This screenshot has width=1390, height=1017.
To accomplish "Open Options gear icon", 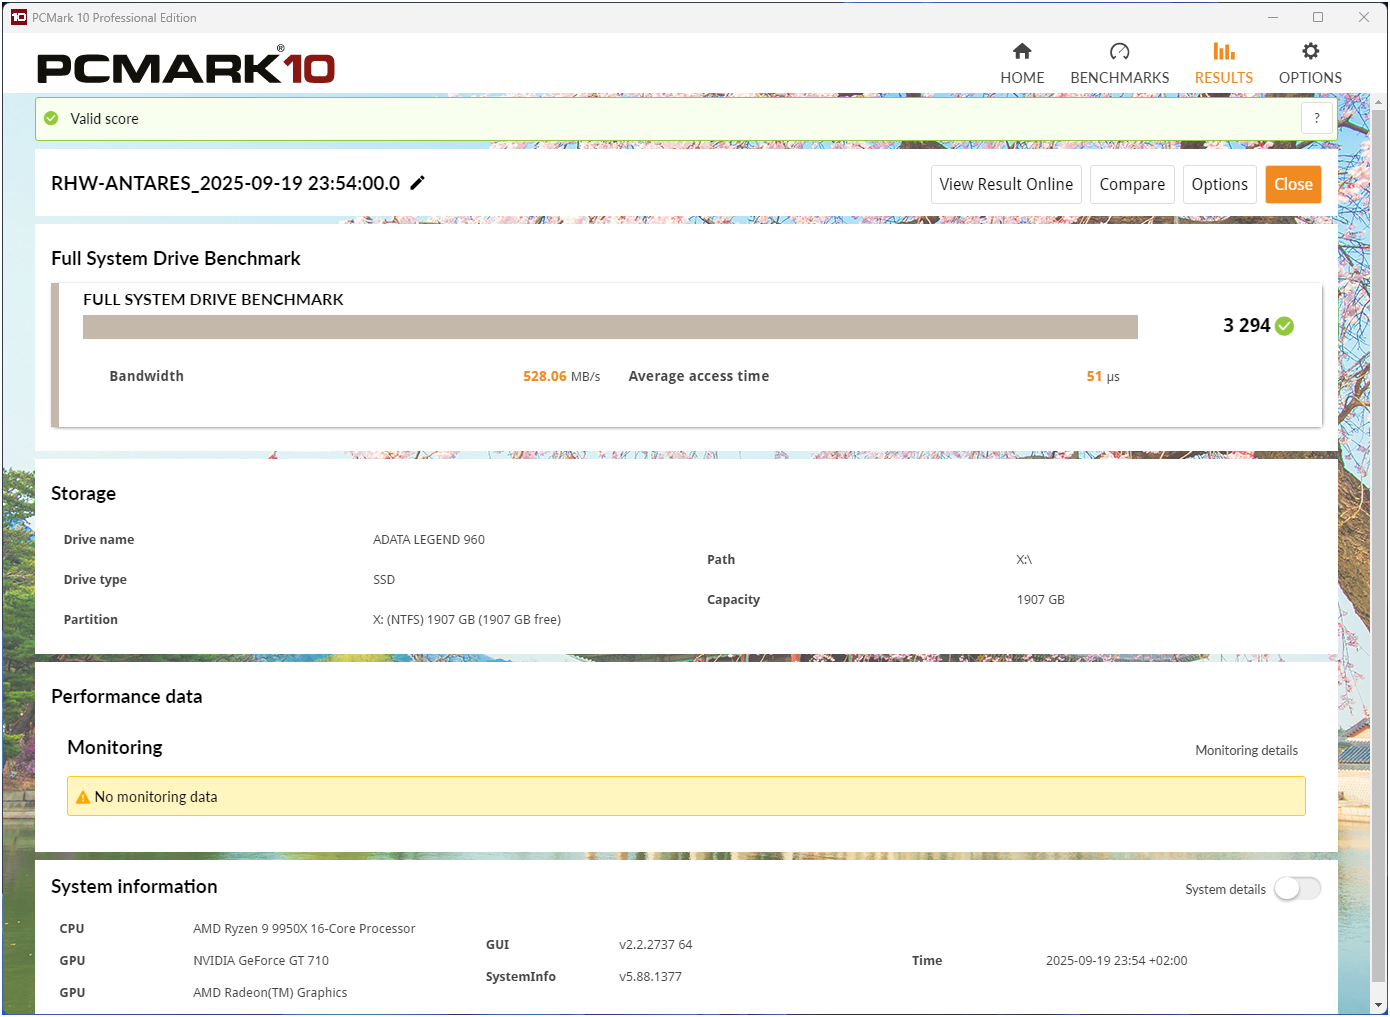I will point(1310,51).
